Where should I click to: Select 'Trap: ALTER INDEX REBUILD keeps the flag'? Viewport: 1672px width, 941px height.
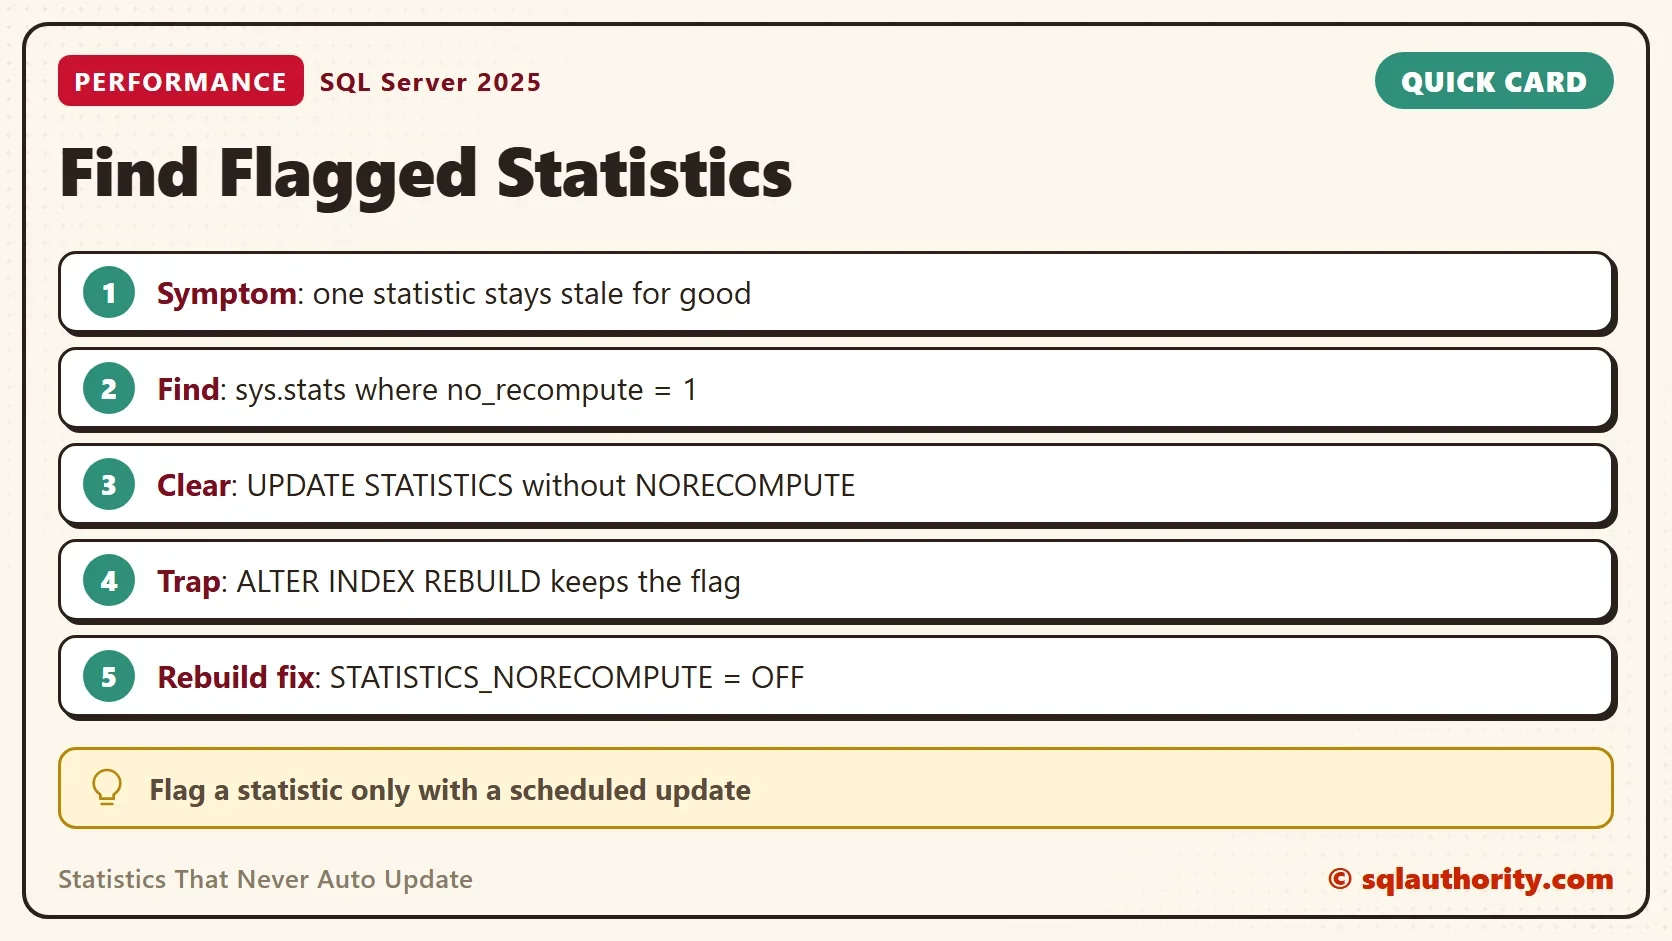click(449, 582)
